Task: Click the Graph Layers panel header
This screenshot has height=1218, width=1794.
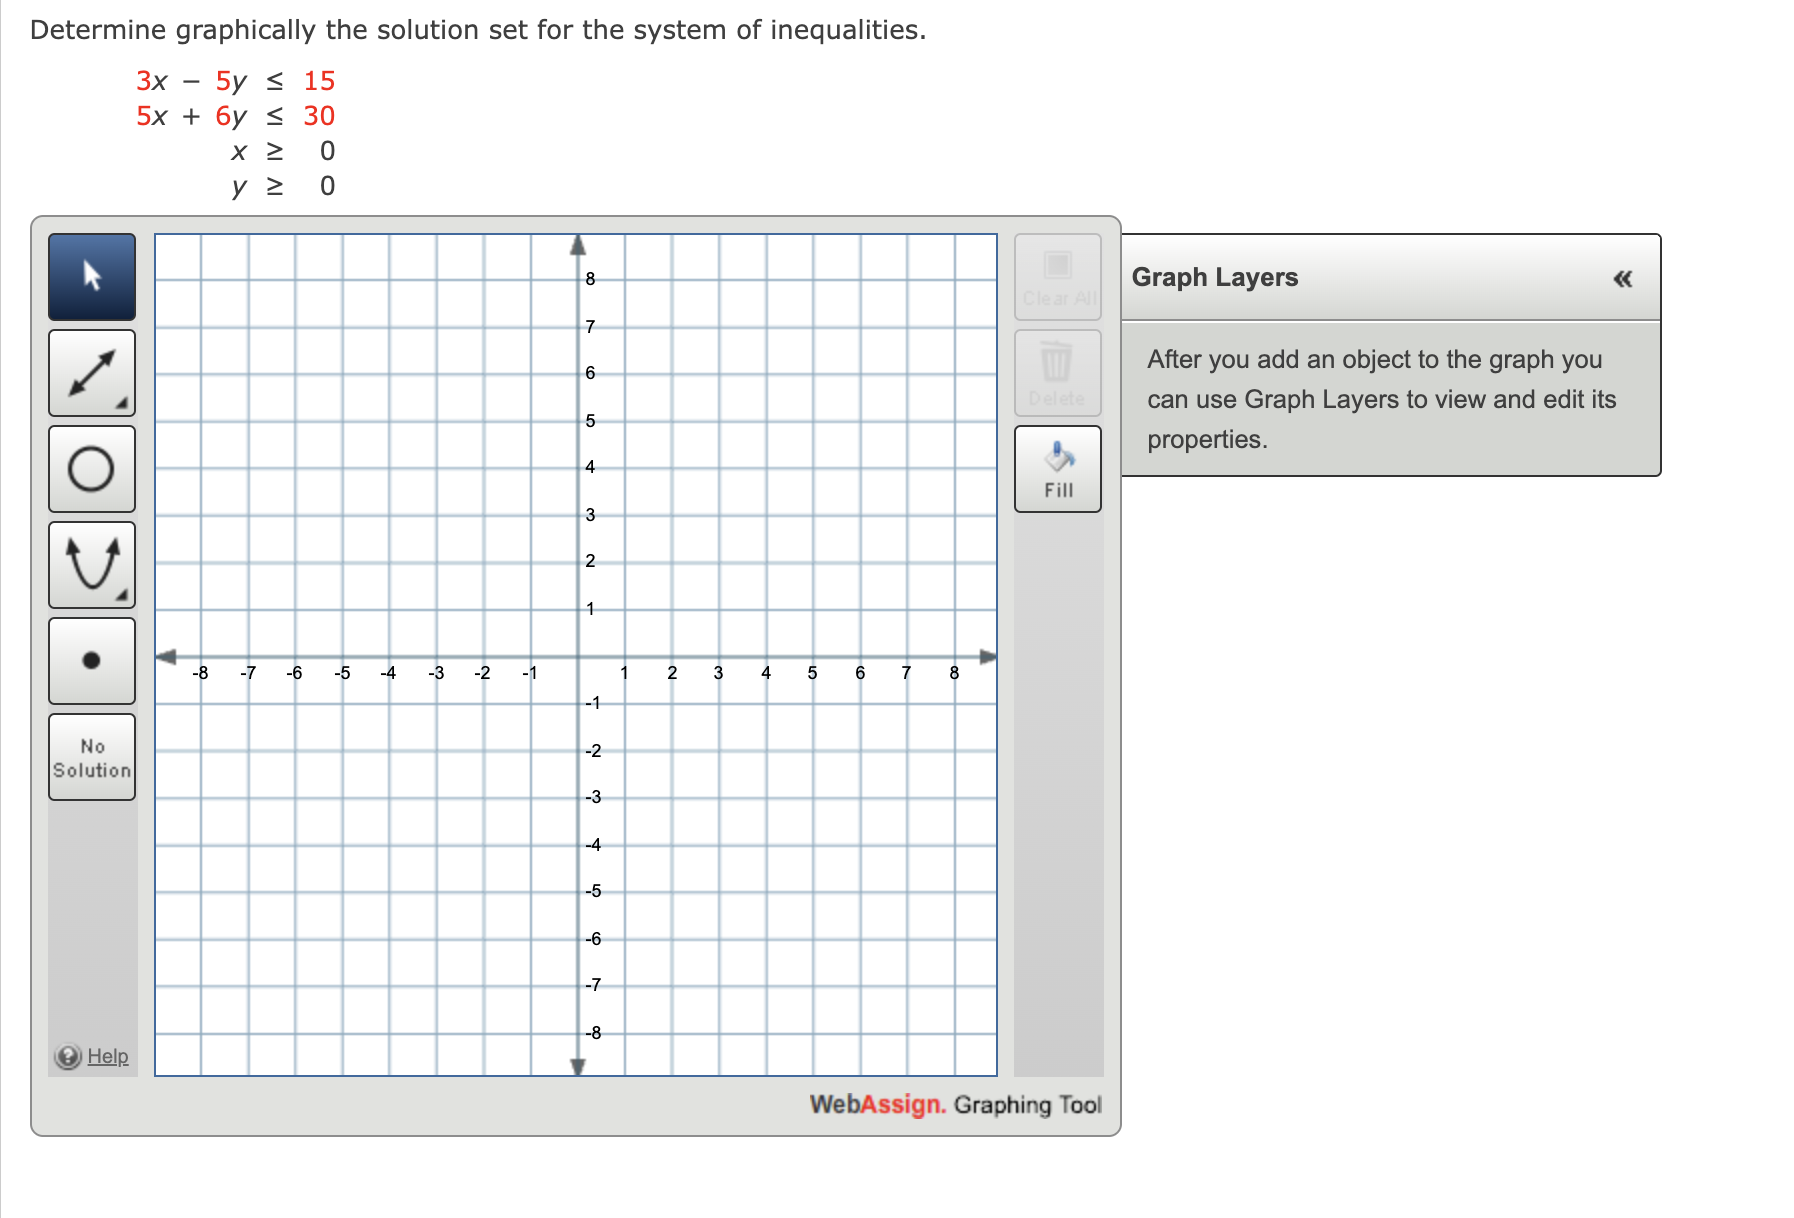Action: (1214, 277)
